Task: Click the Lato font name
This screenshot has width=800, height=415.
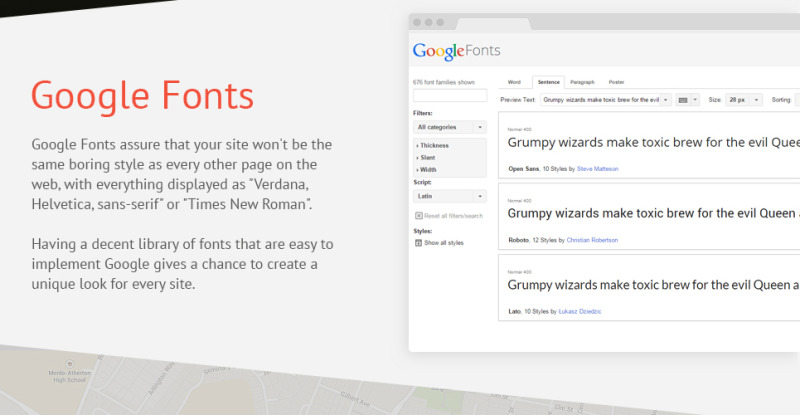Action: point(514,311)
